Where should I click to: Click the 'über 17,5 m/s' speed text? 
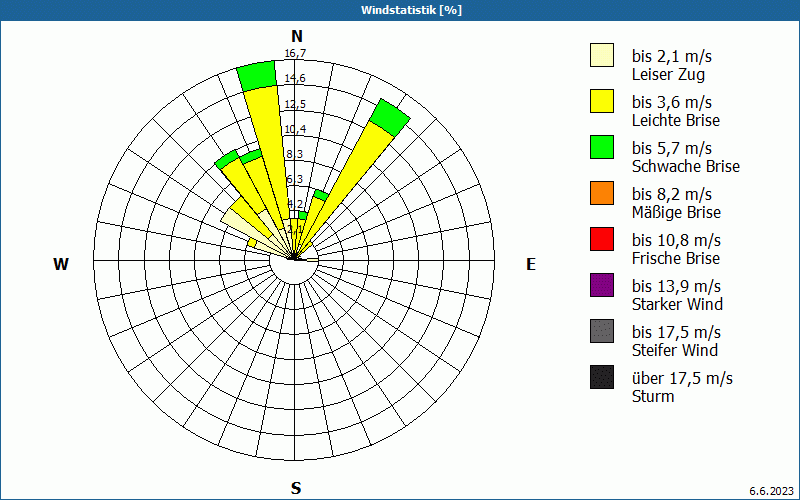(x=682, y=378)
